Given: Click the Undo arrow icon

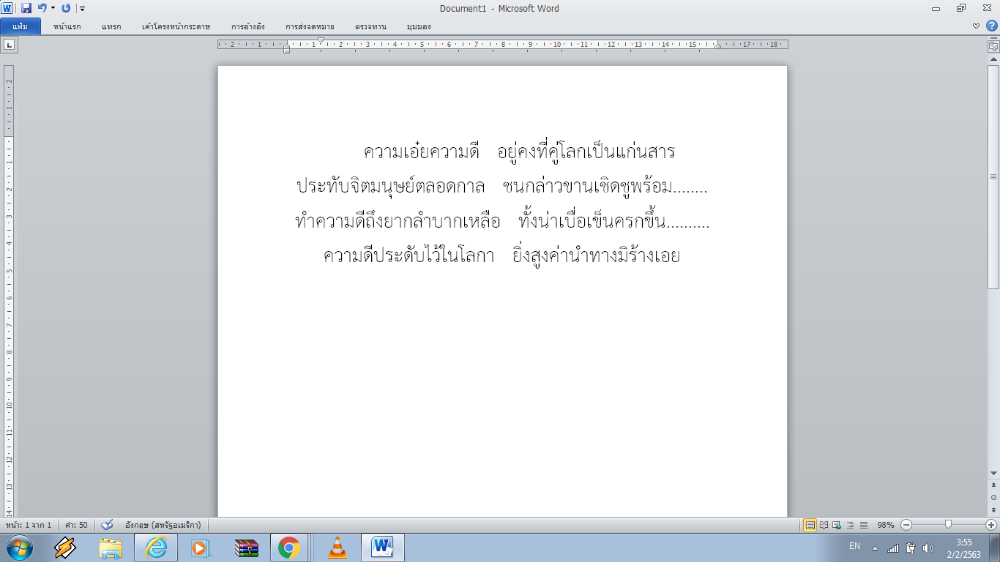Looking at the screenshot, I should coord(42,7).
